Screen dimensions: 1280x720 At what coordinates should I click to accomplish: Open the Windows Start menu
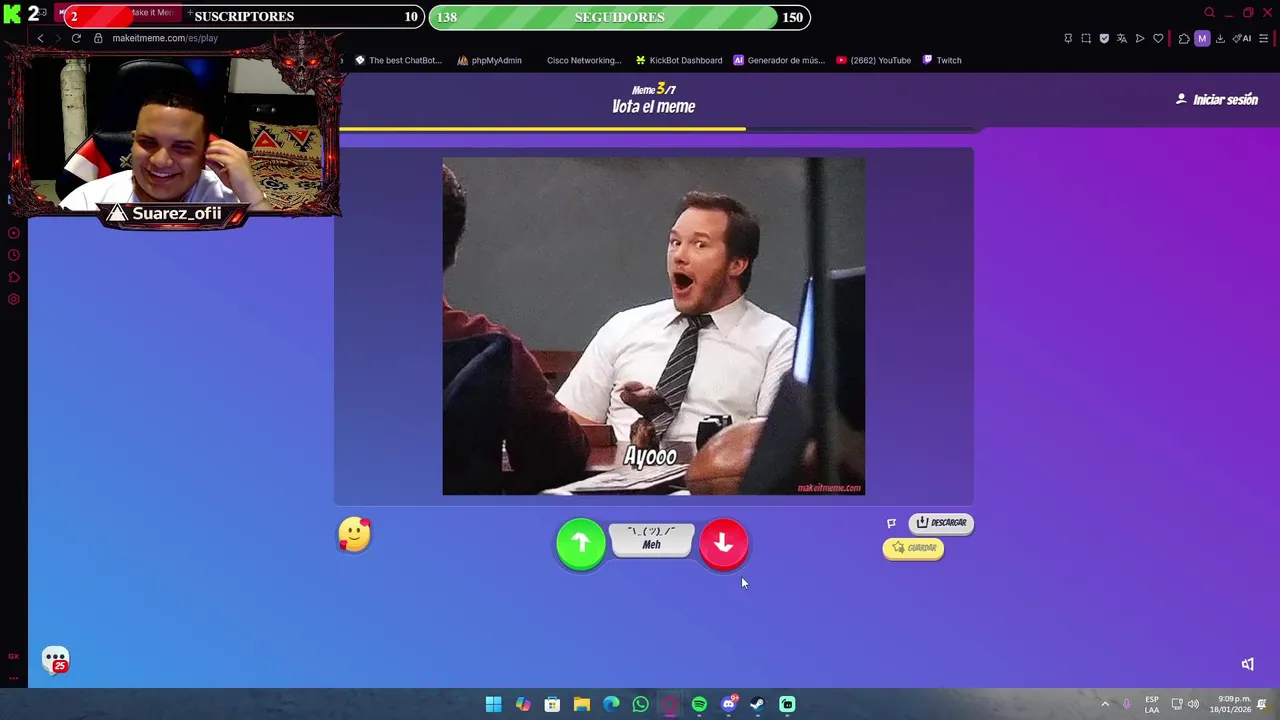pos(493,704)
